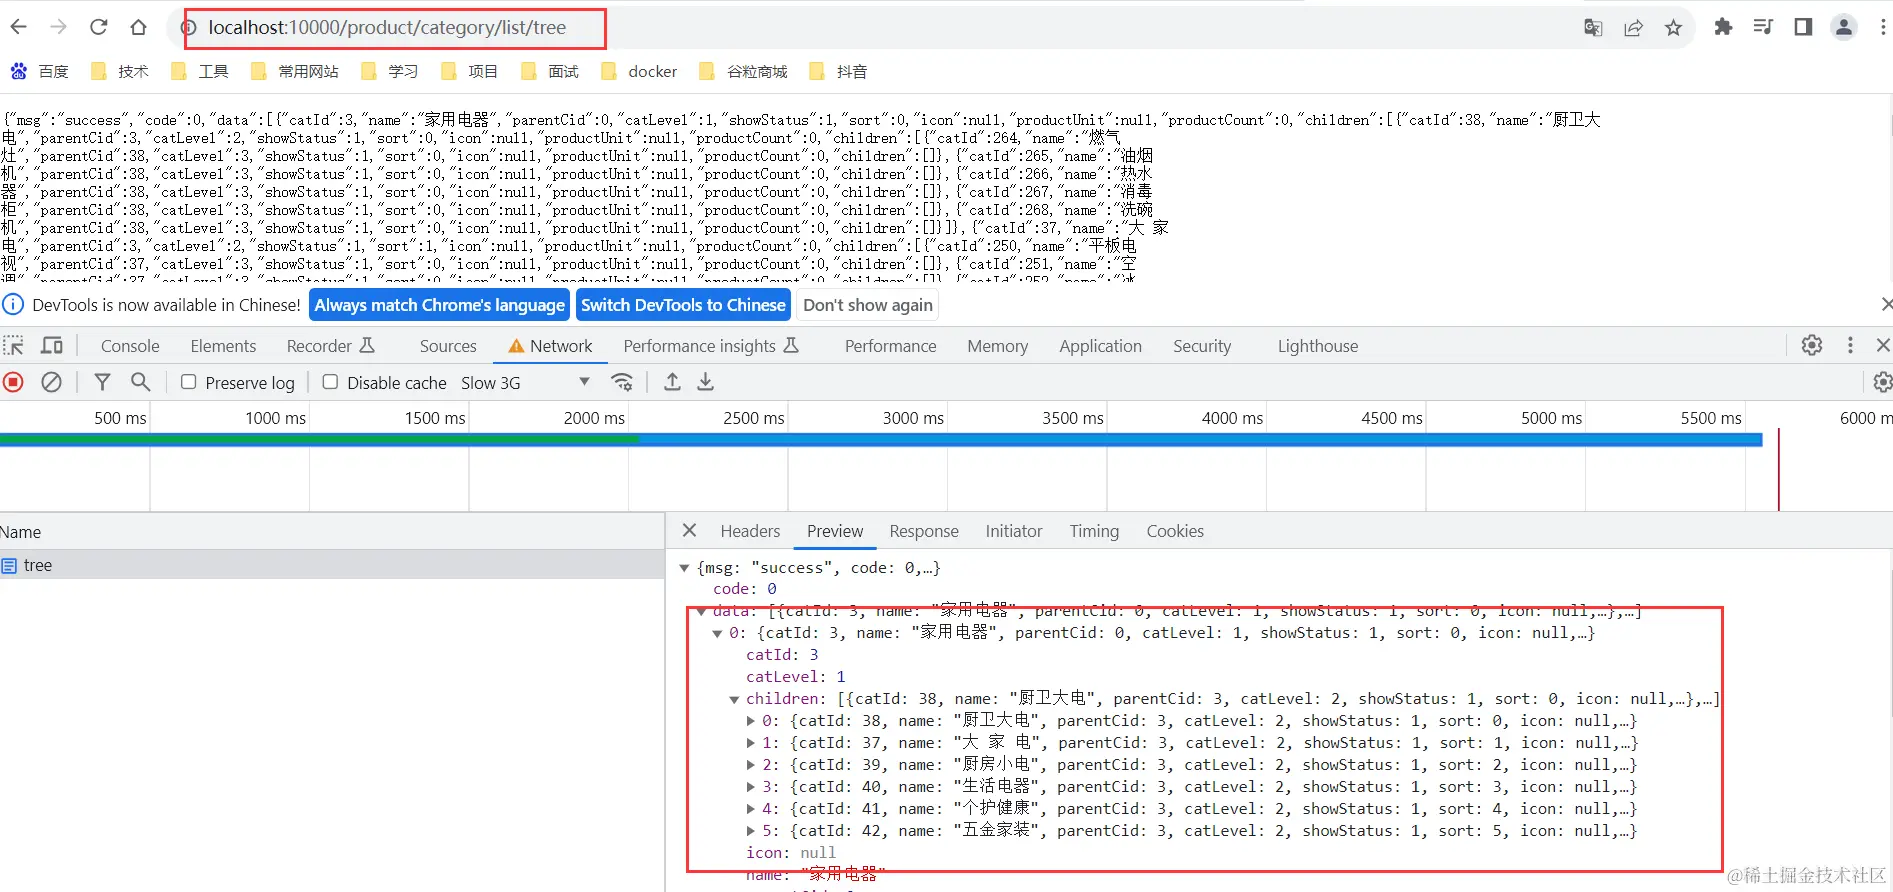Open the media controls icon
1893x892 pixels.
pyautogui.click(x=1763, y=27)
